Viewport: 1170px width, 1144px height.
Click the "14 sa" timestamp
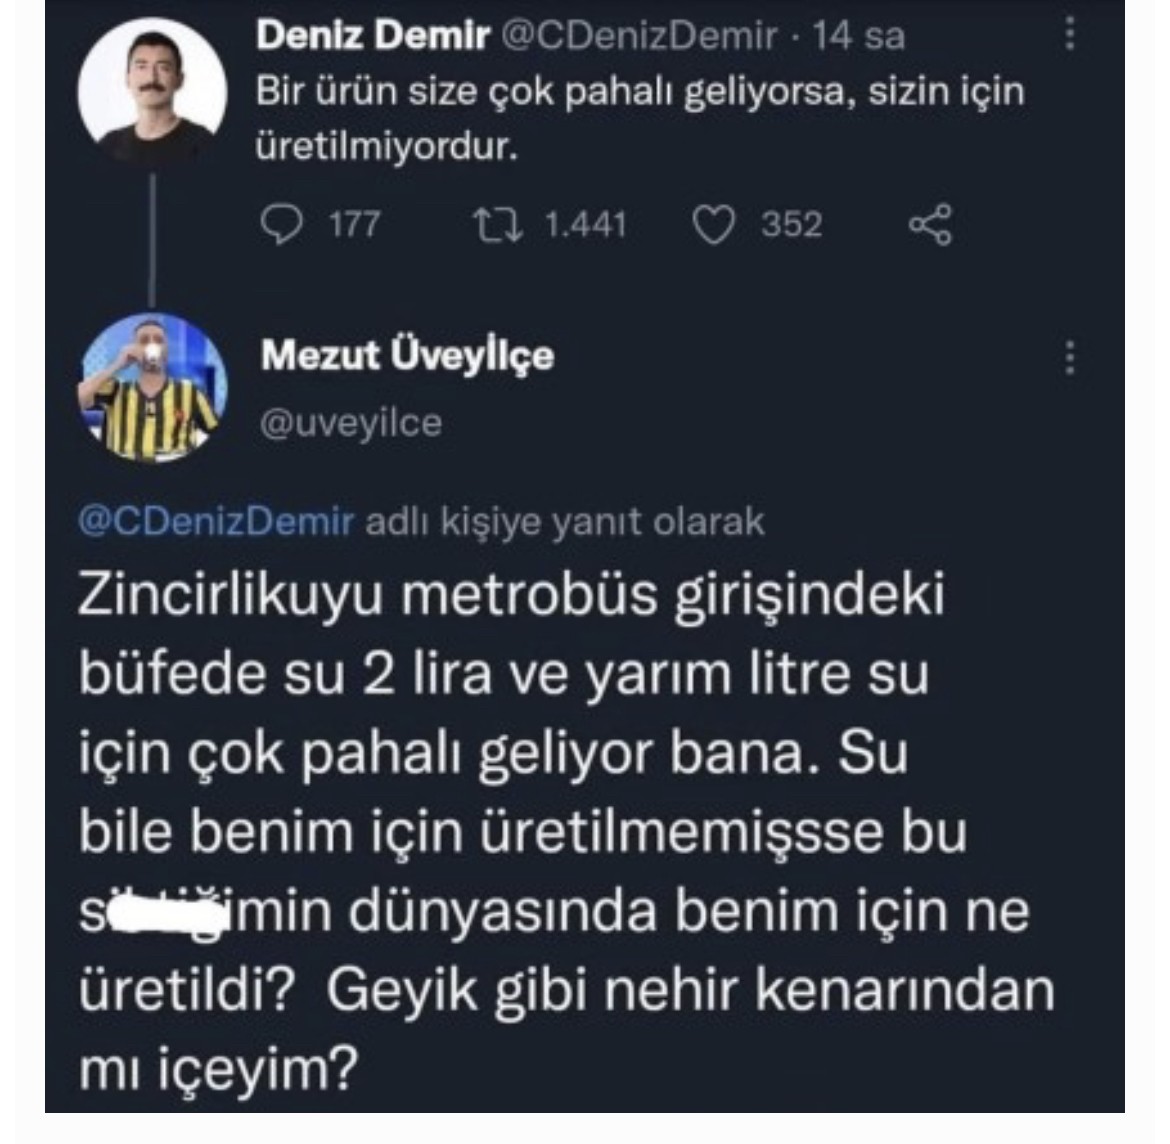(x=858, y=36)
